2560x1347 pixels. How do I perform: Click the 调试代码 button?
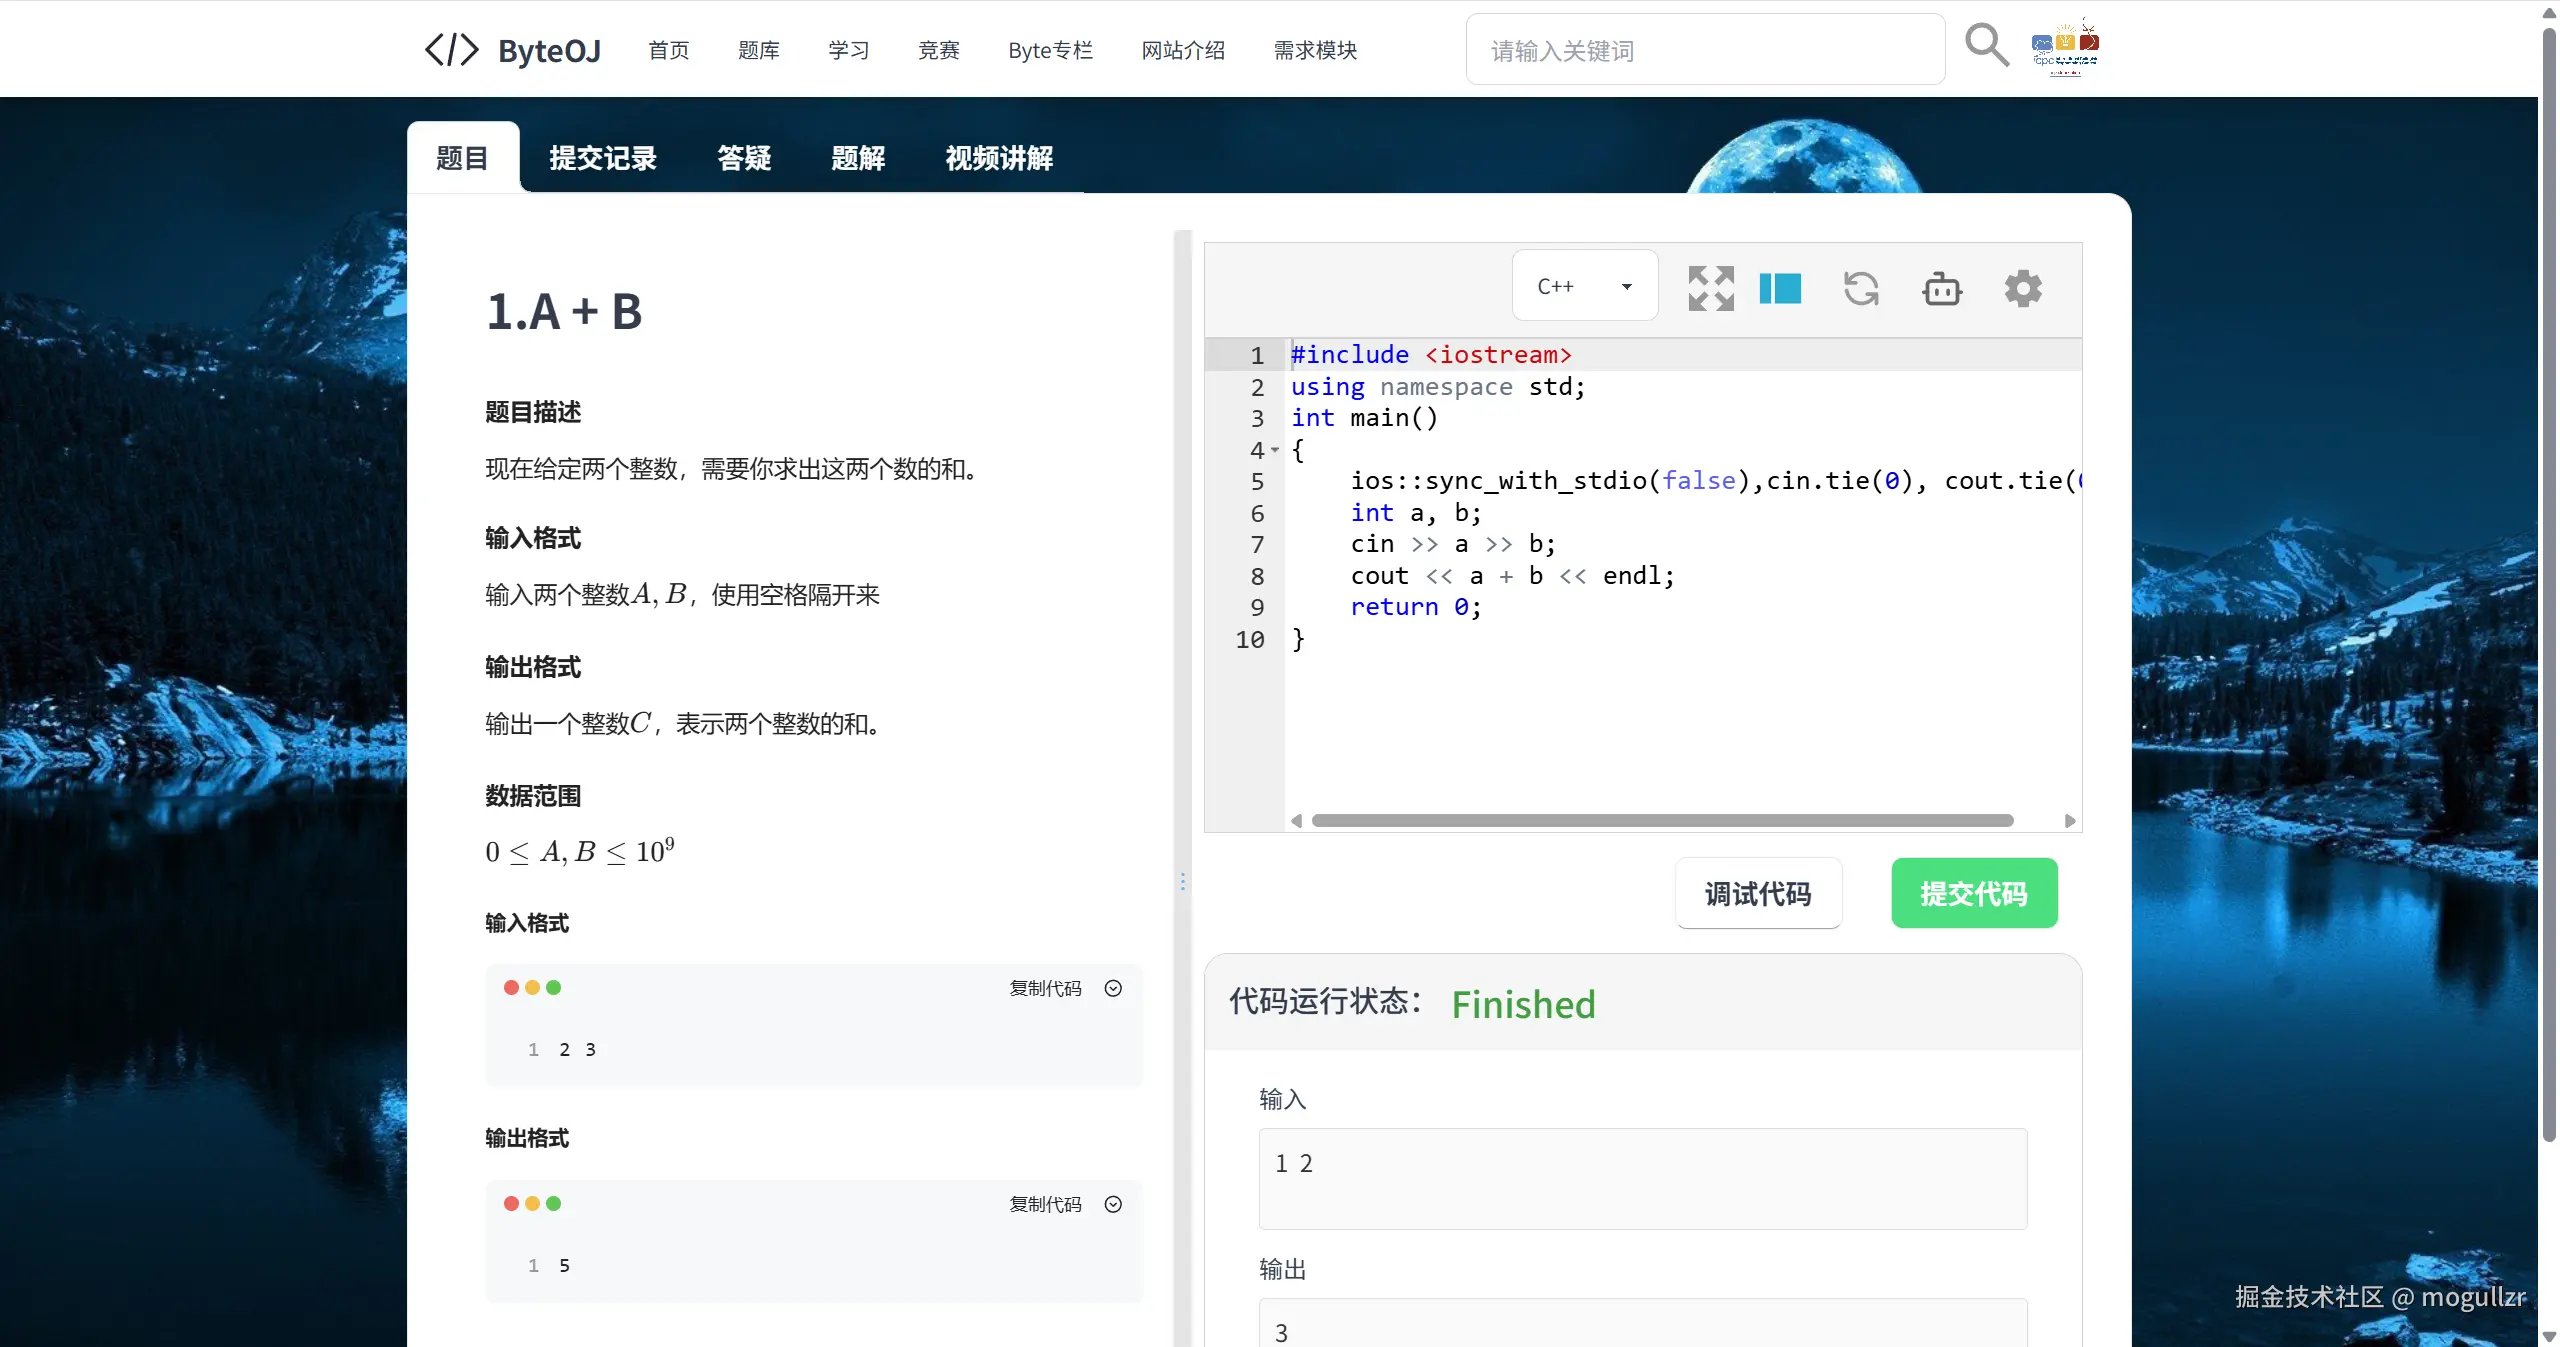(1758, 893)
